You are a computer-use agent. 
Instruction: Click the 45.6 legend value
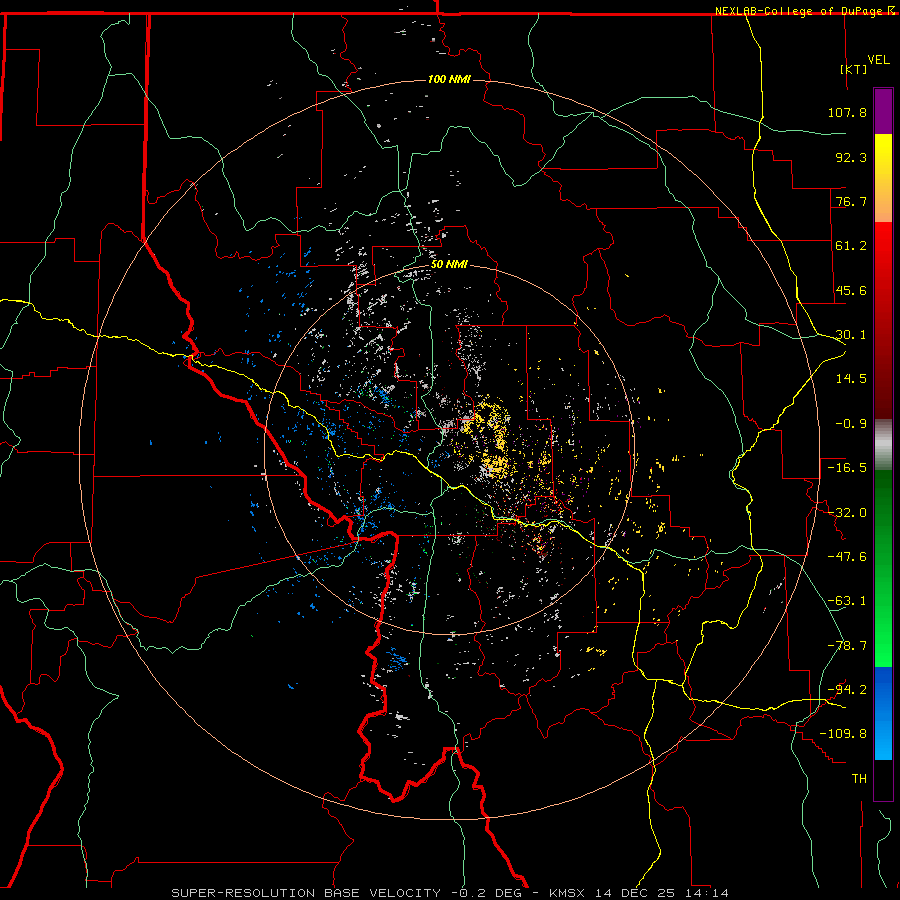click(x=851, y=290)
